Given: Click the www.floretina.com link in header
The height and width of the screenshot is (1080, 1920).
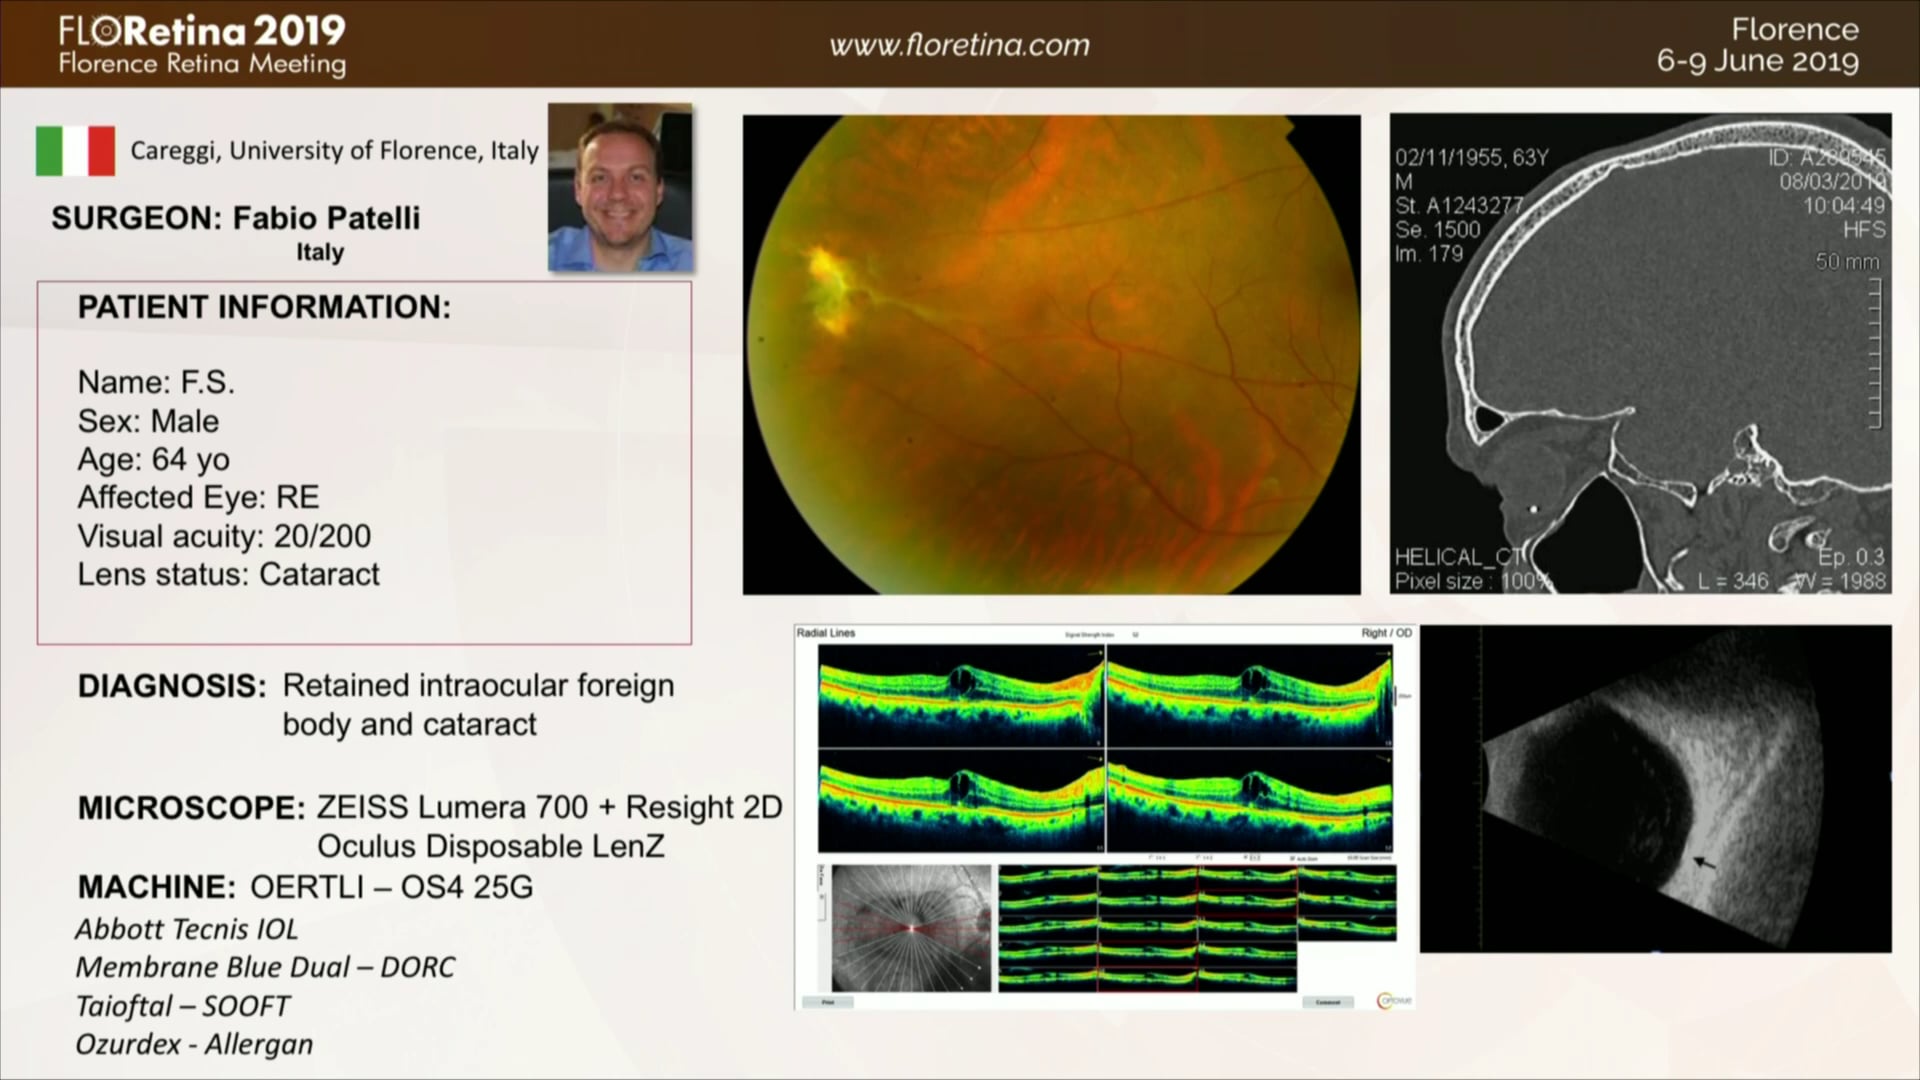Looking at the screenshot, I should click(x=959, y=46).
